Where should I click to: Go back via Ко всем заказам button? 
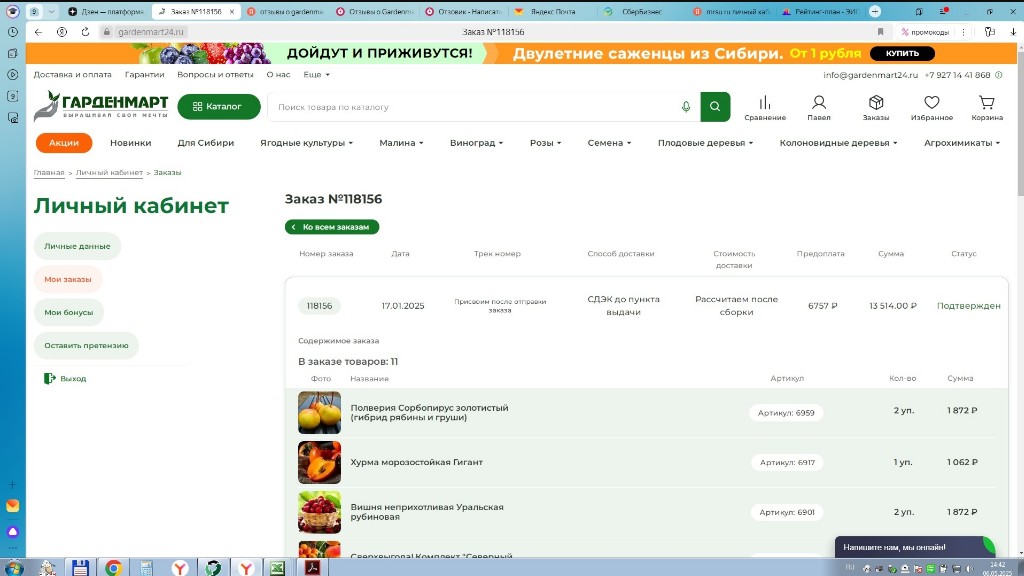332,227
